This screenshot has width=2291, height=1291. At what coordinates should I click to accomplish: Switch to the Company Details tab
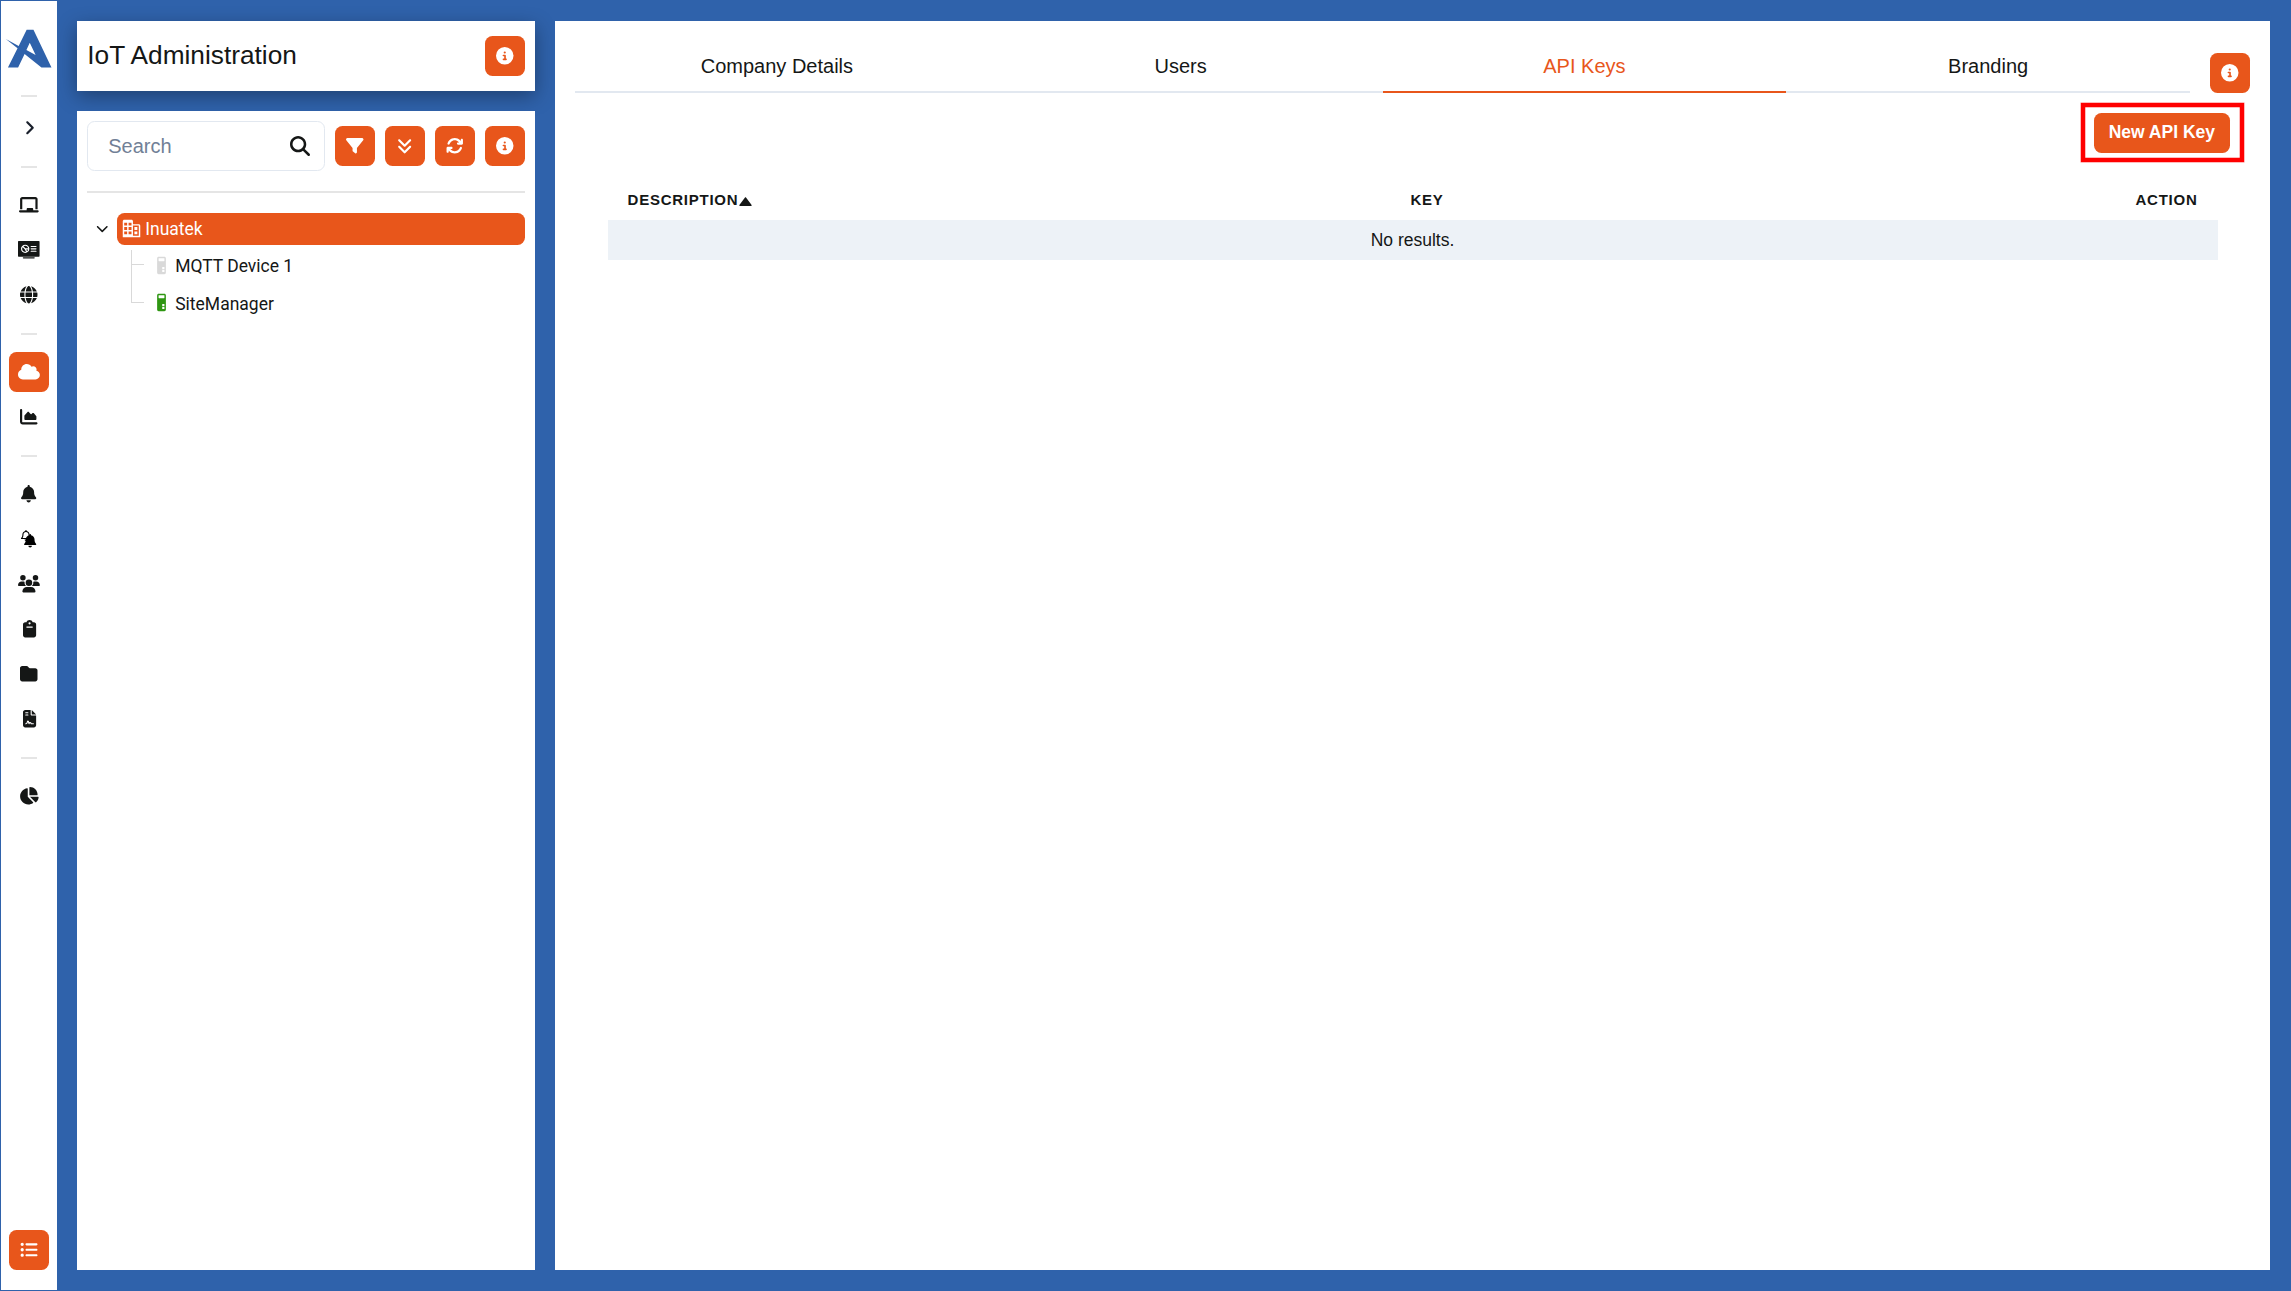(776, 65)
